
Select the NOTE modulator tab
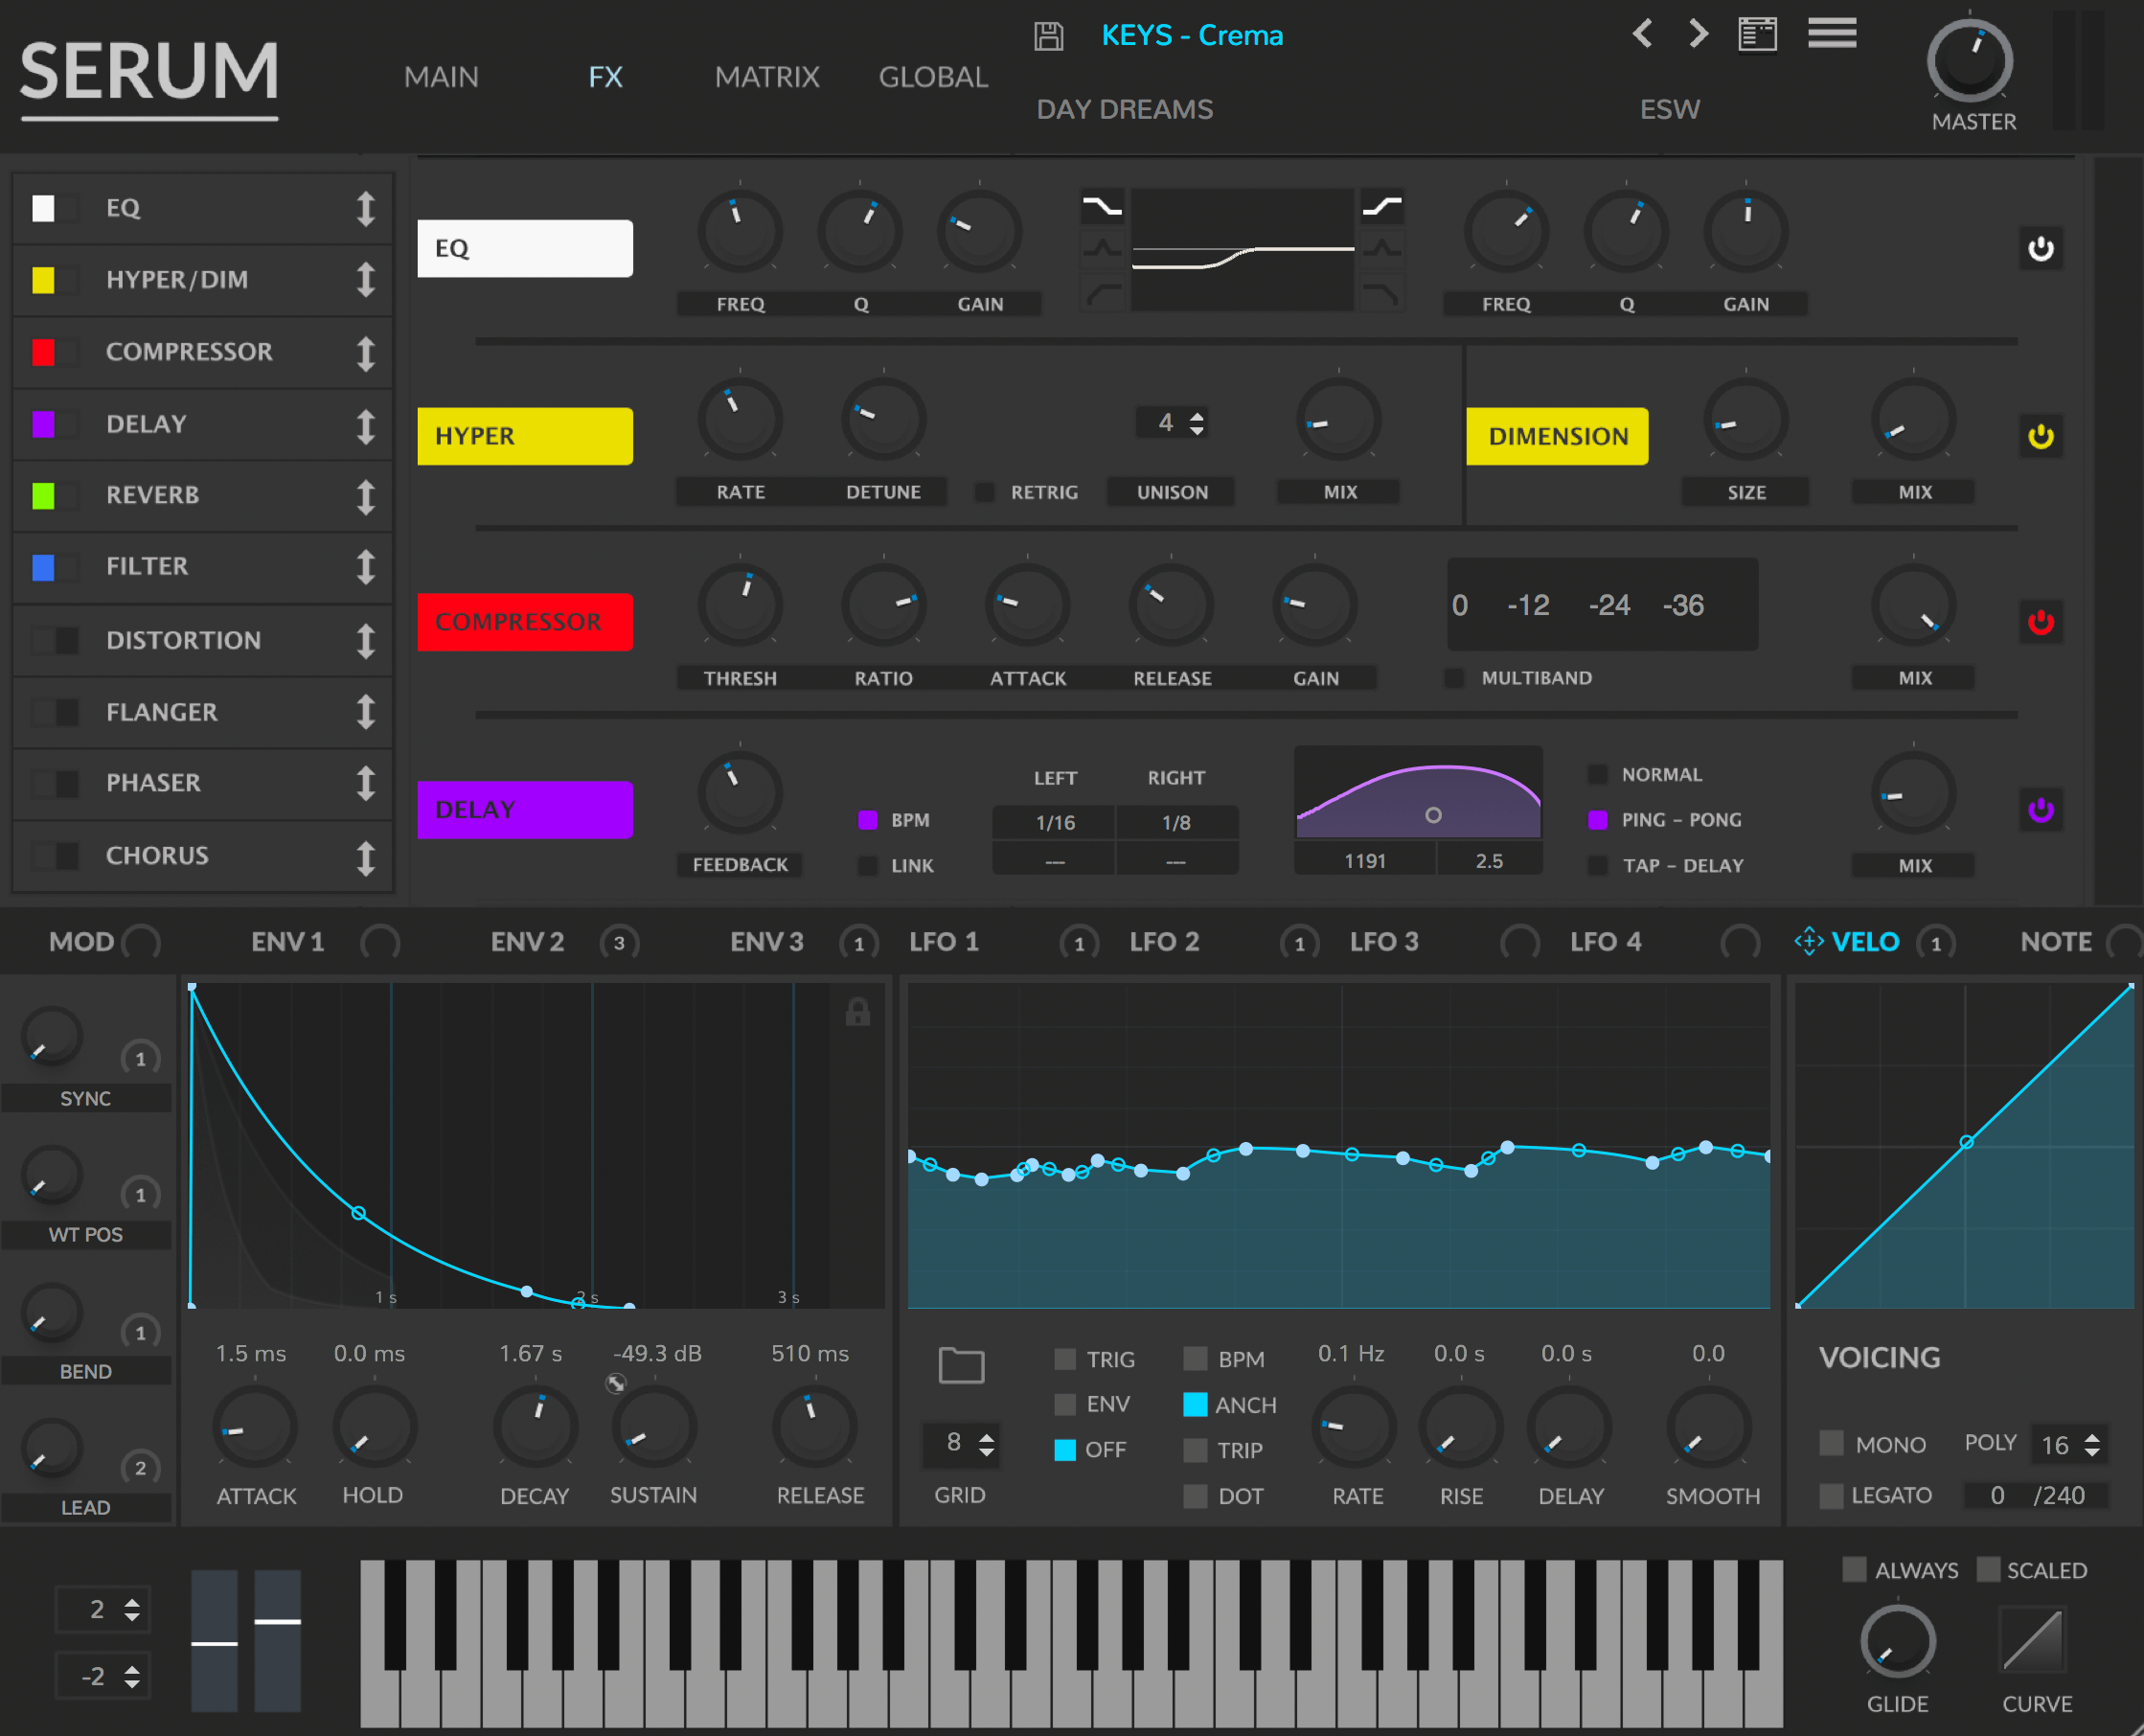[x=2056, y=942]
